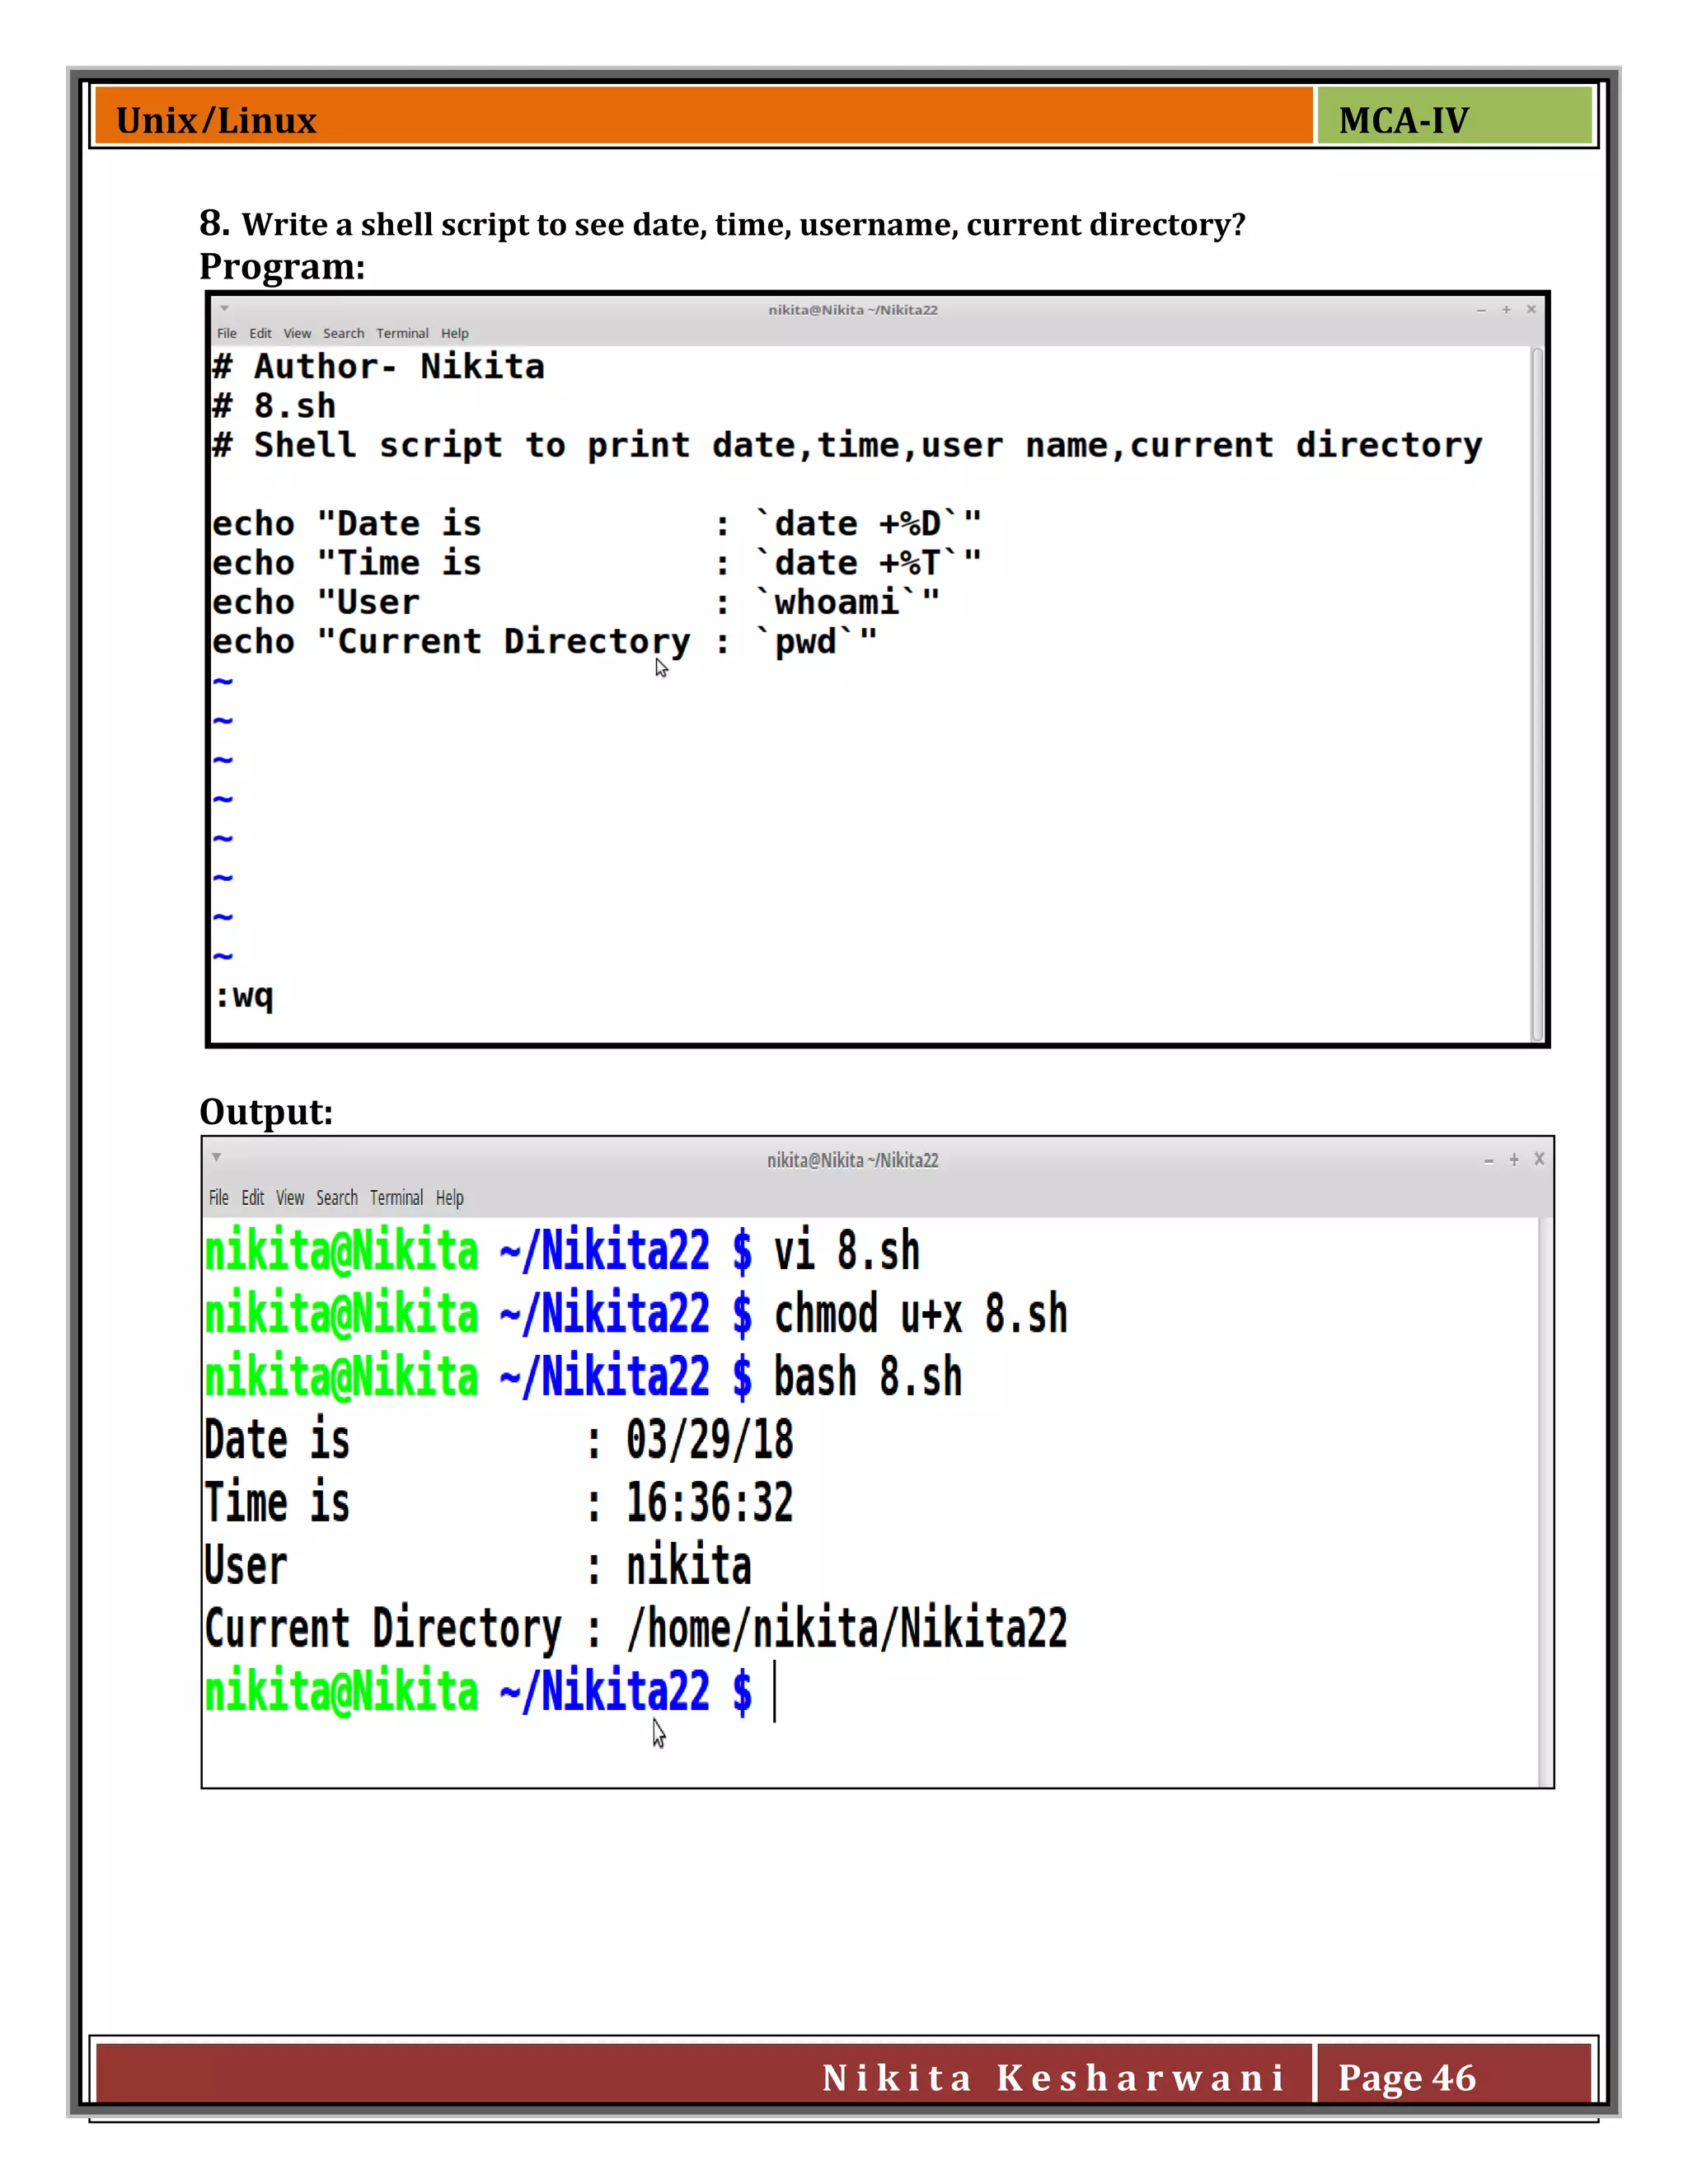1688x2184 pixels.
Task: Click the vertical scrollbar of the vi terminal
Action: (x=1537, y=694)
